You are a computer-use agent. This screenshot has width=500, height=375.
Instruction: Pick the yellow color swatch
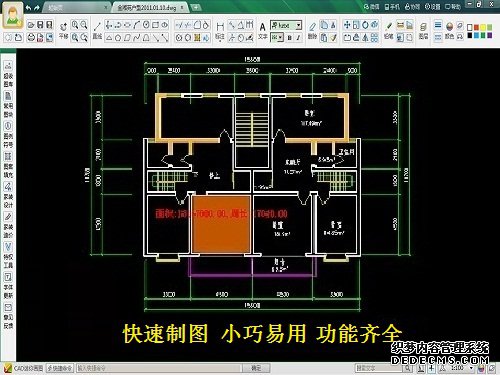tap(483, 27)
